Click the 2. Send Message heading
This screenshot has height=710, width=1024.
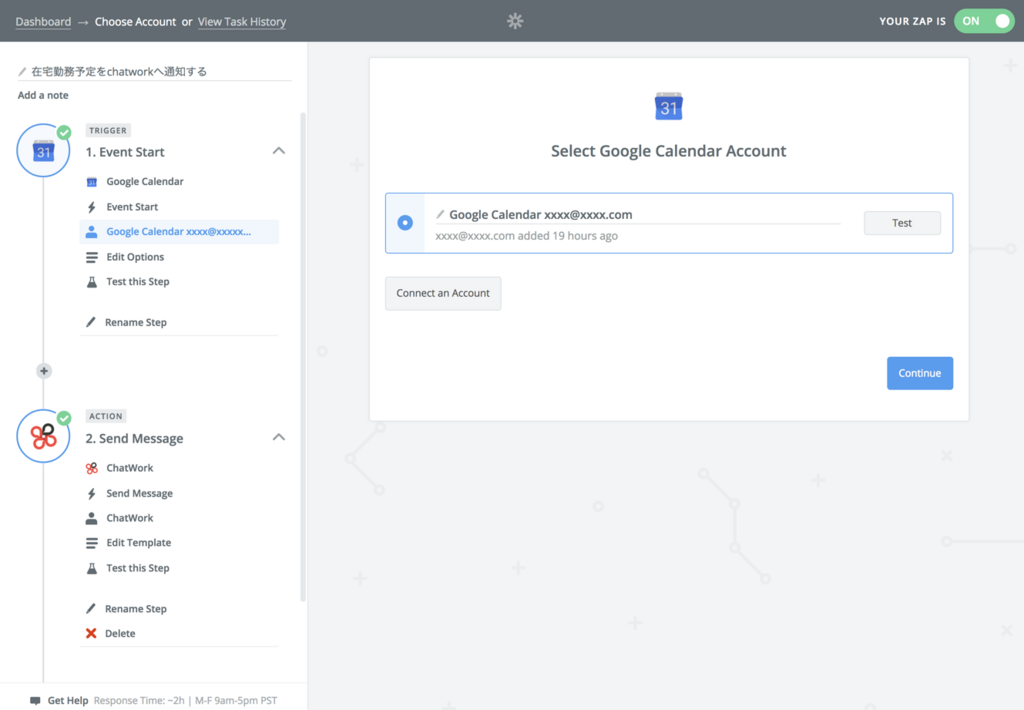point(135,438)
